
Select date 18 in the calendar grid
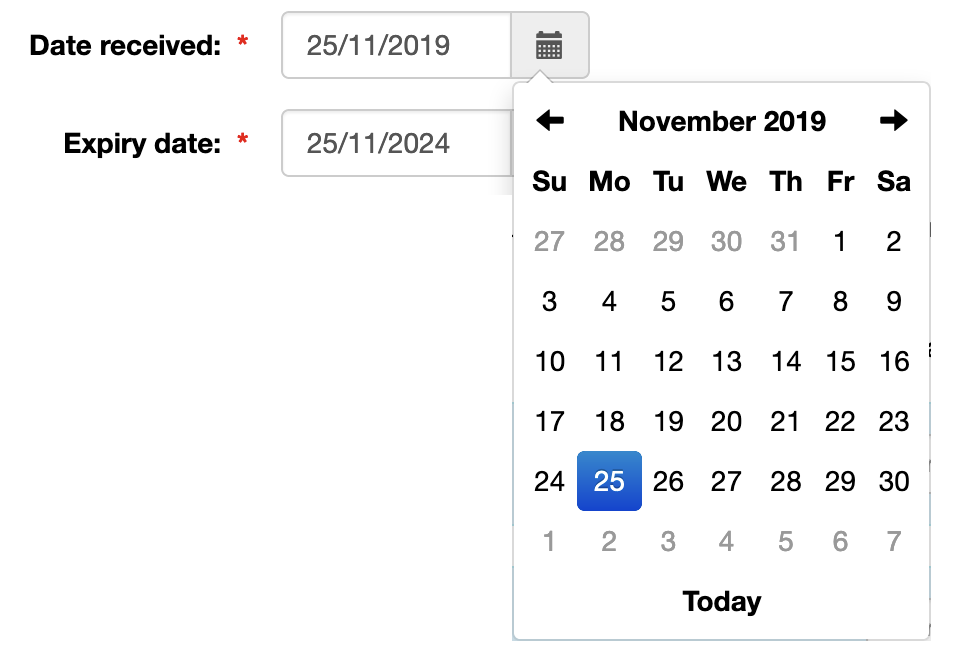tap(609, 421)
